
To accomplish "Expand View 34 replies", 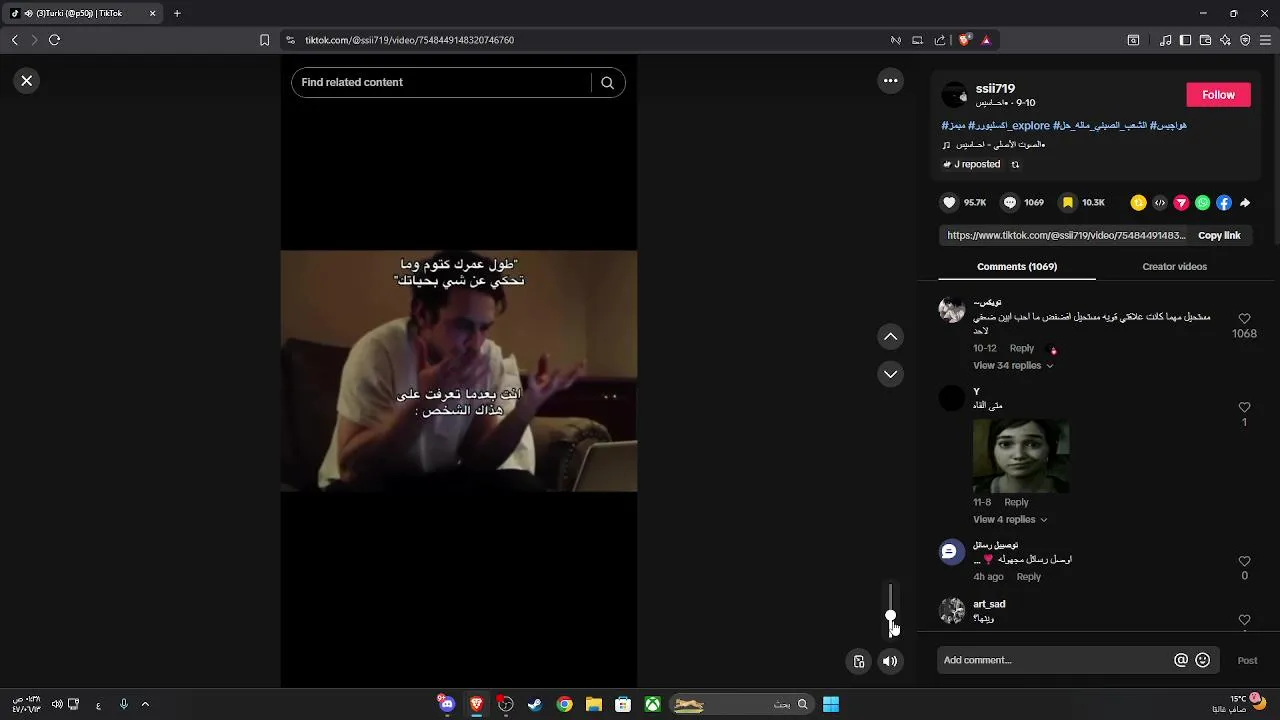I will tap(1013, 366).
